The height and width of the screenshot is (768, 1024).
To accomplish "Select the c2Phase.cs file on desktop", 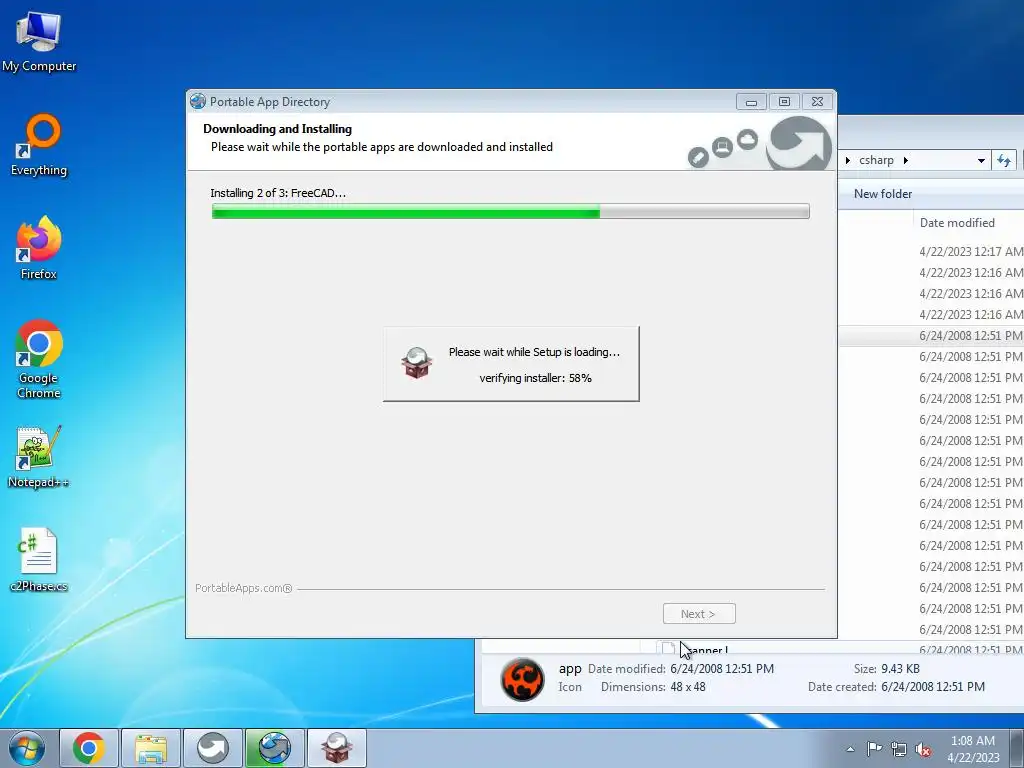I will click(x=39, y=560).
